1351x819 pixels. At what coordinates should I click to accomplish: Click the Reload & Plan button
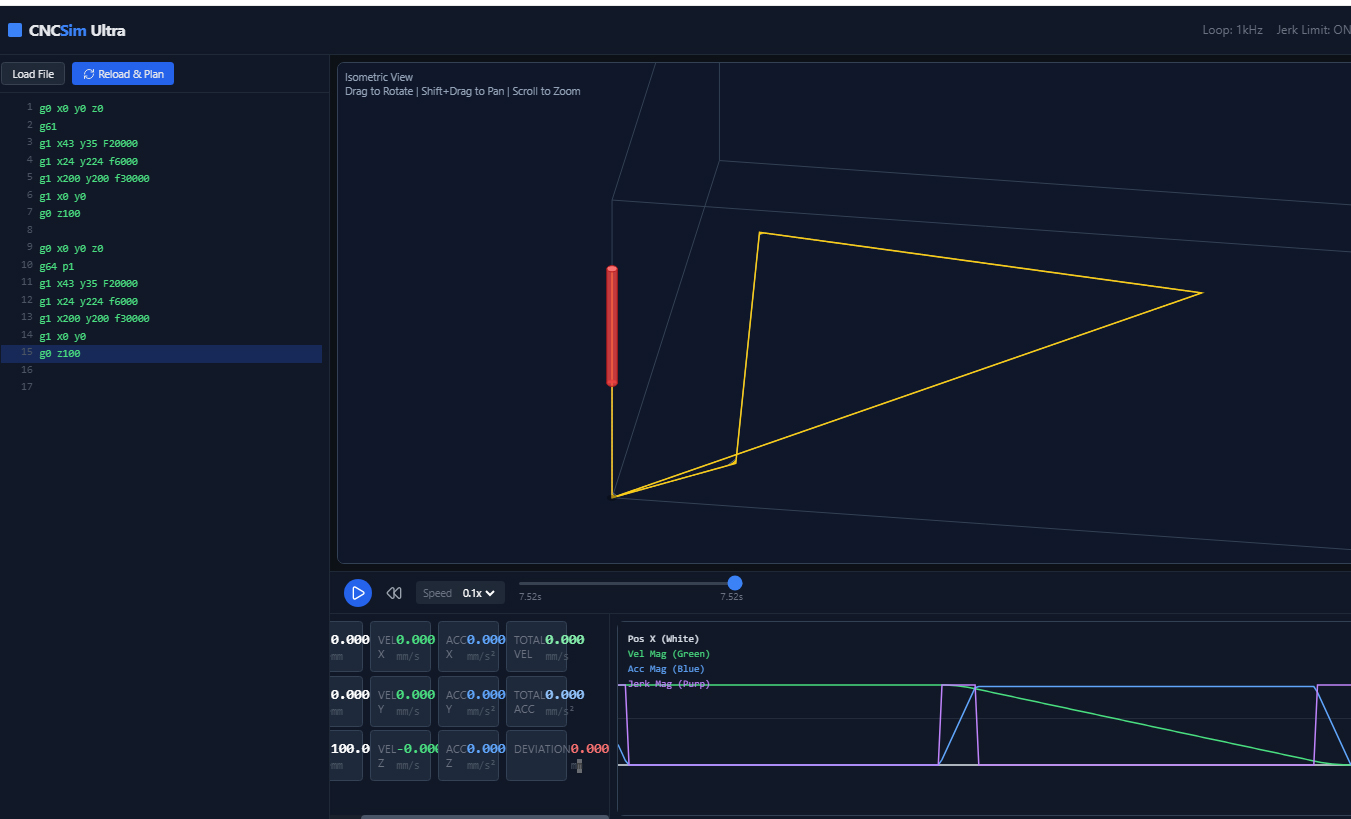(x=123, y=74)
